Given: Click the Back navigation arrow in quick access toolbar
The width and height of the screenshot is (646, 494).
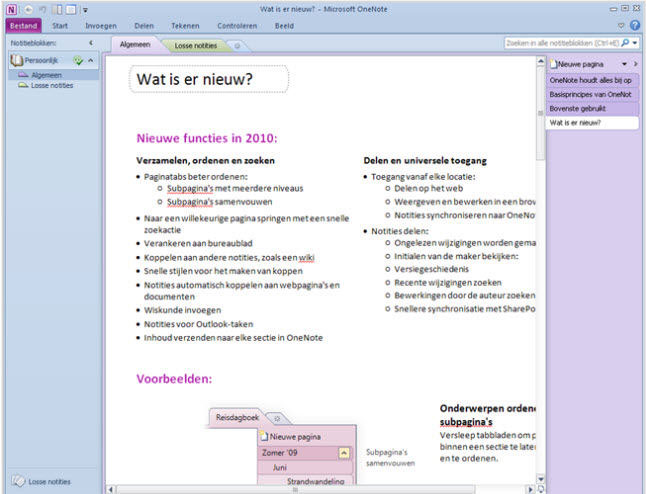Looking at the screenshot, I should point(28,9).
